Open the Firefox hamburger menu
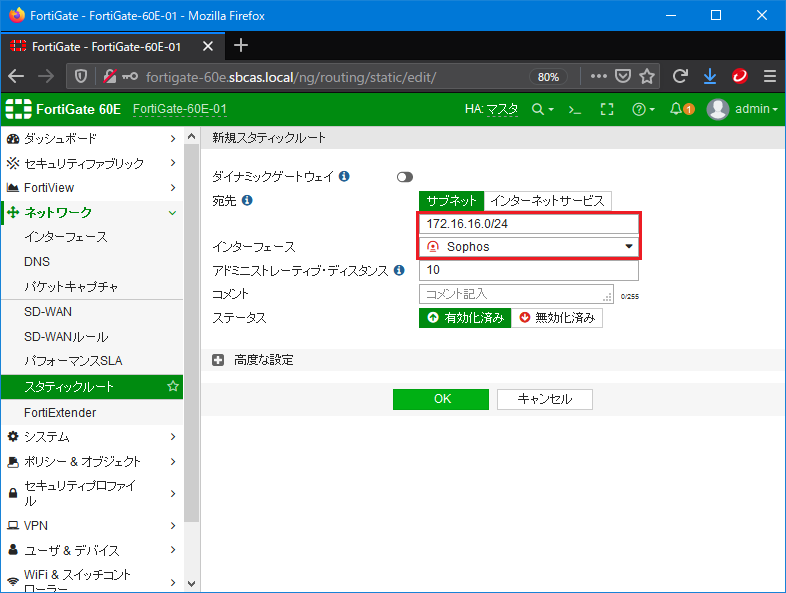The image size is (786, 593). [770, 76]
